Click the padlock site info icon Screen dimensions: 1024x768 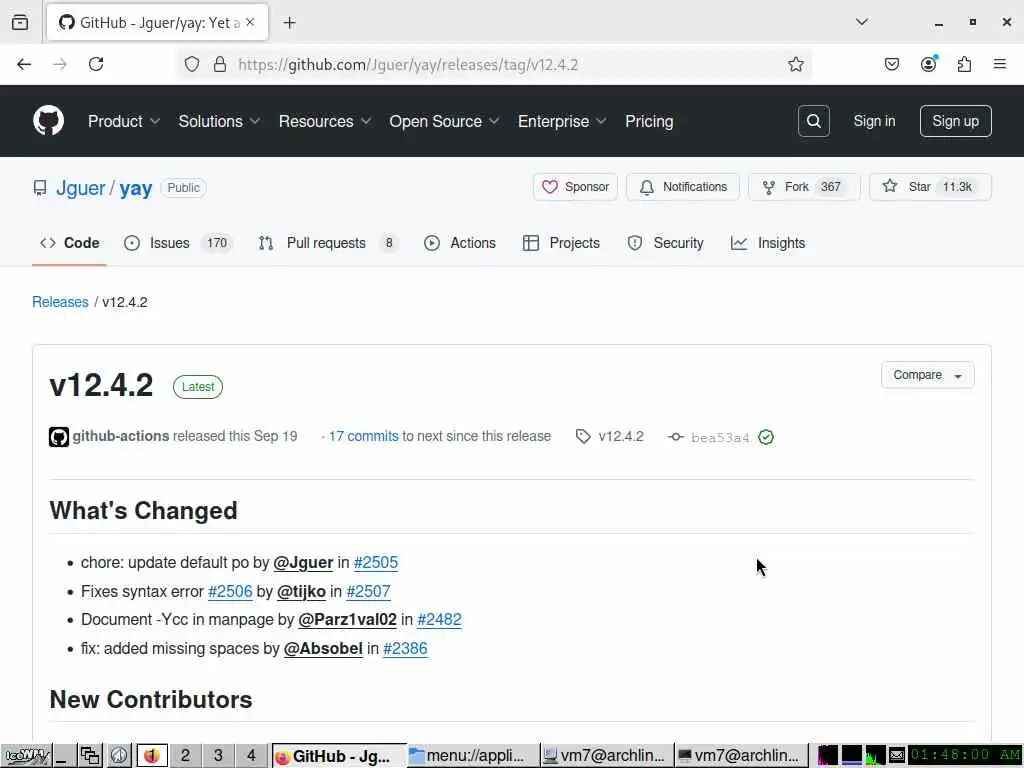pyautogui.click(x=220, y=64)
